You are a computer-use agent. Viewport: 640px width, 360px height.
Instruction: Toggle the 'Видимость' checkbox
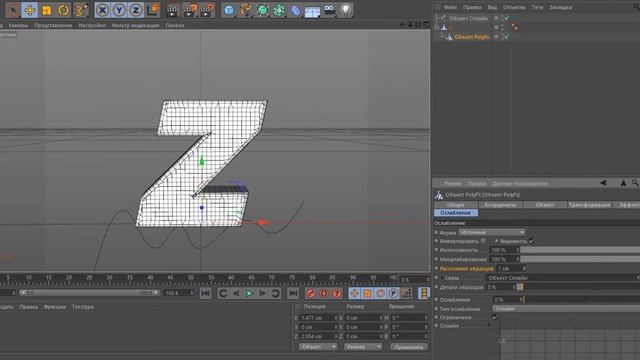tap(531, 241)
